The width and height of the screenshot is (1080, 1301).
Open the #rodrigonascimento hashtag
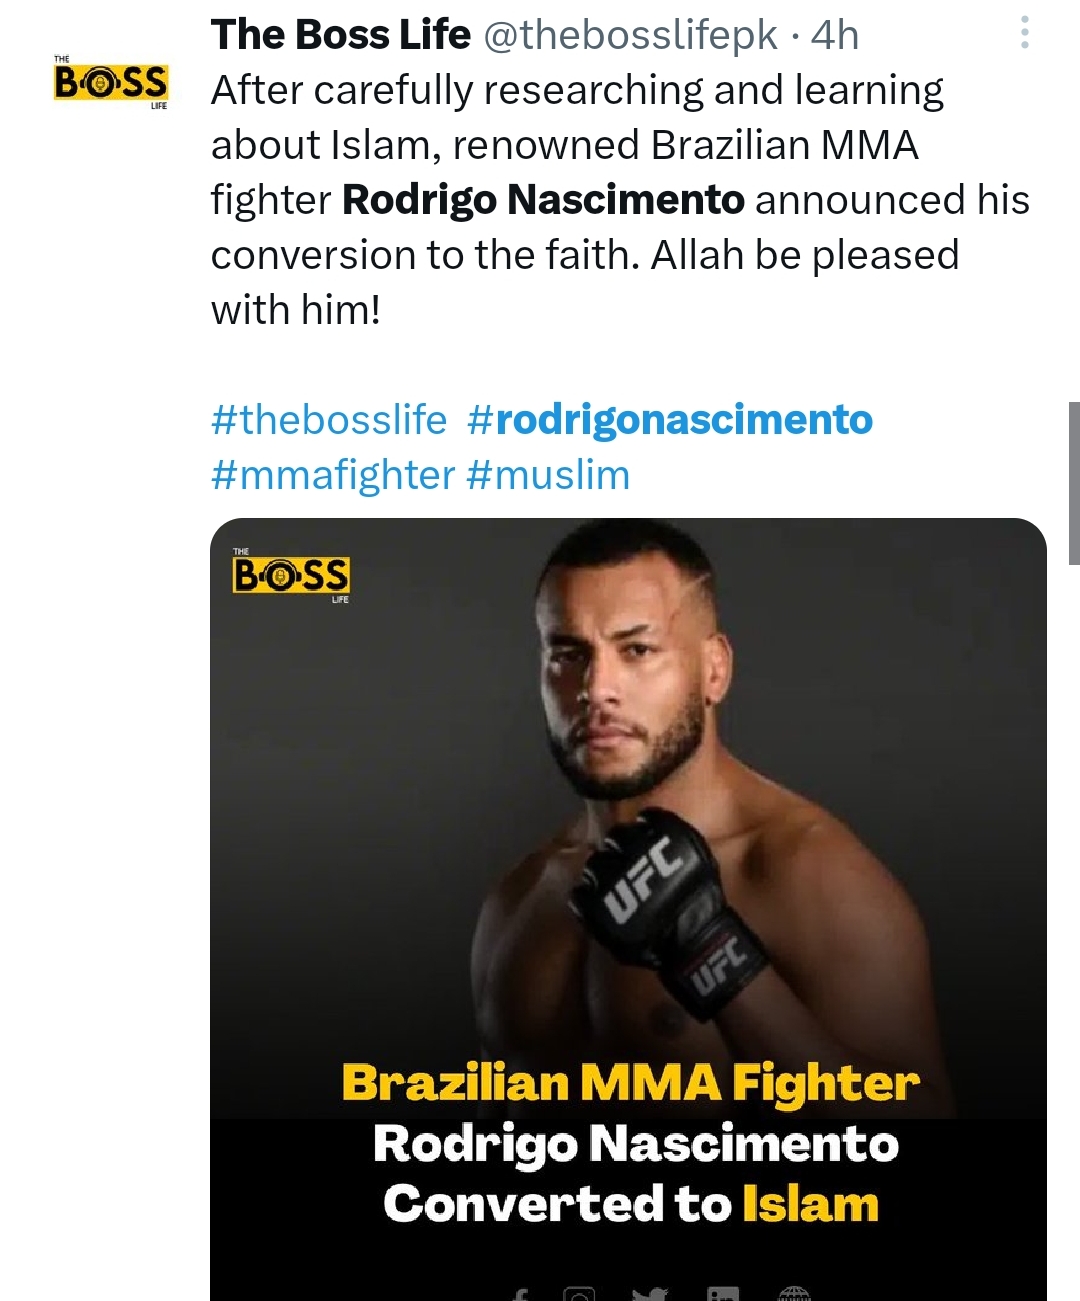point(673,421)
